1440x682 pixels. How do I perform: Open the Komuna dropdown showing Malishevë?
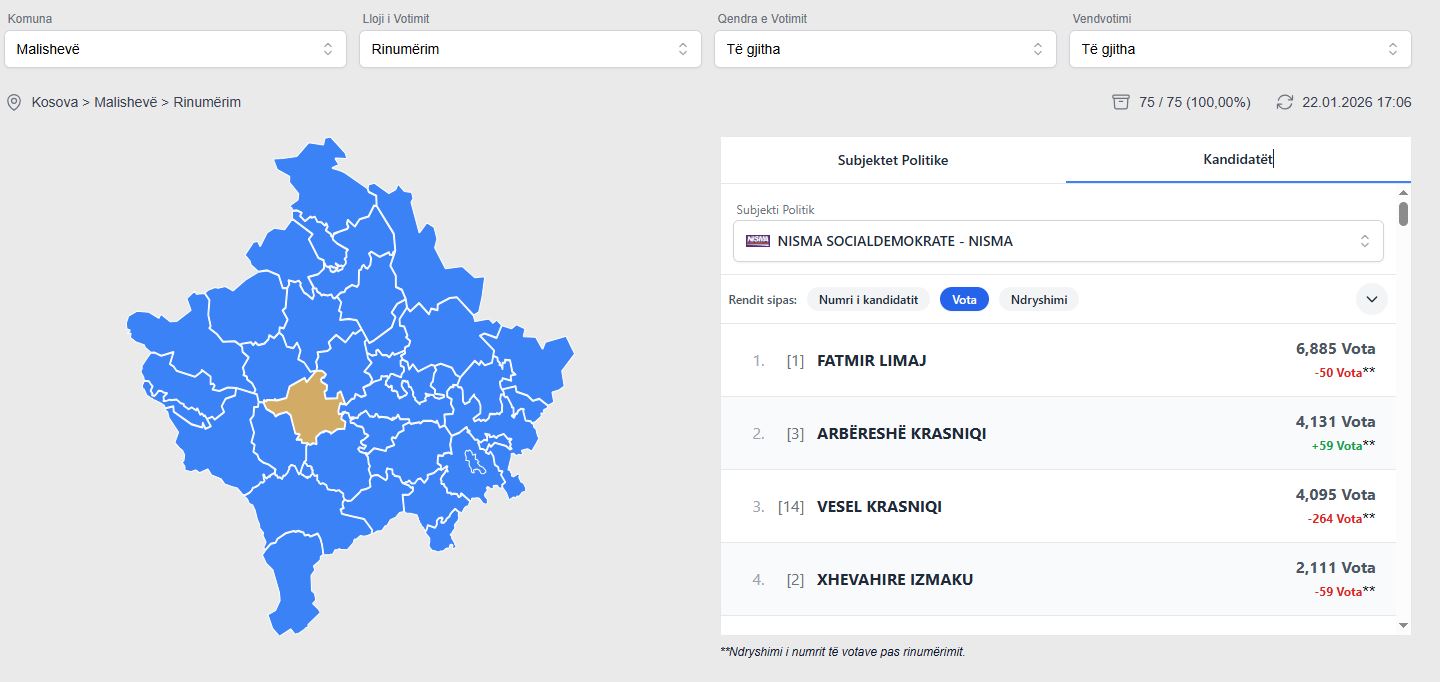click(175, 49)
